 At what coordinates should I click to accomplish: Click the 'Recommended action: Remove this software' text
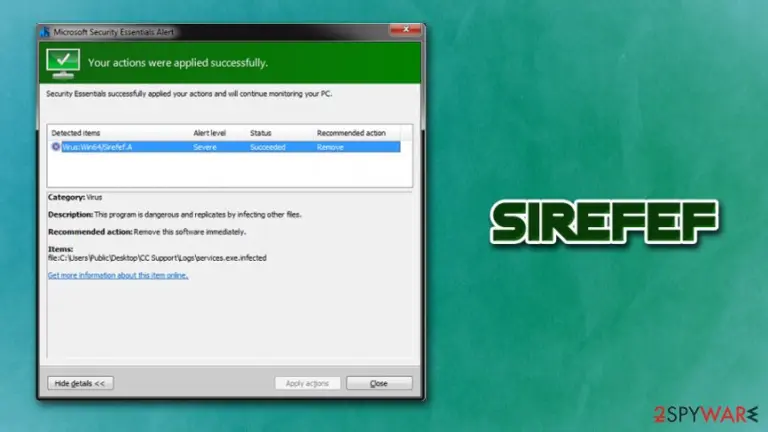147,232
